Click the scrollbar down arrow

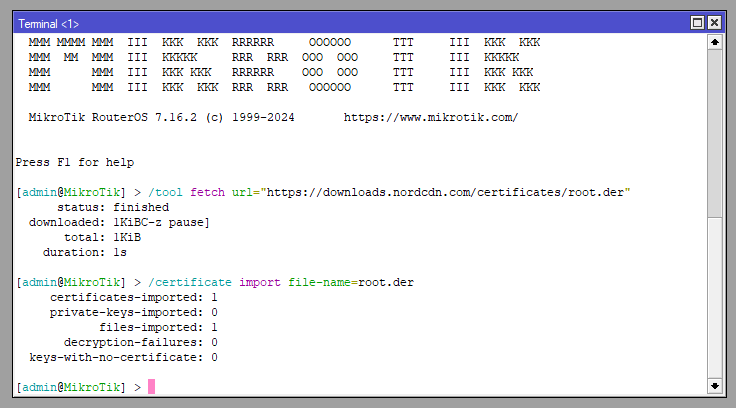pos(714,386)
